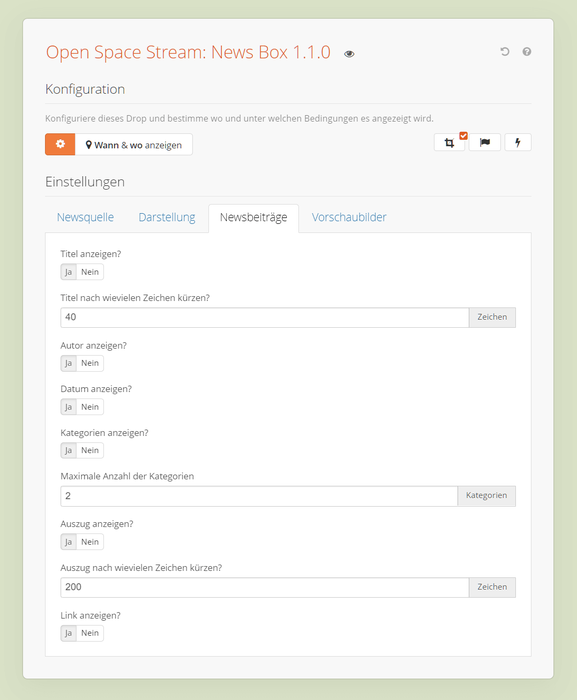Click 'Zeichen' suffix of excerpt length field
The height and width of the screenshot is (700, 577).
(492, 588)
